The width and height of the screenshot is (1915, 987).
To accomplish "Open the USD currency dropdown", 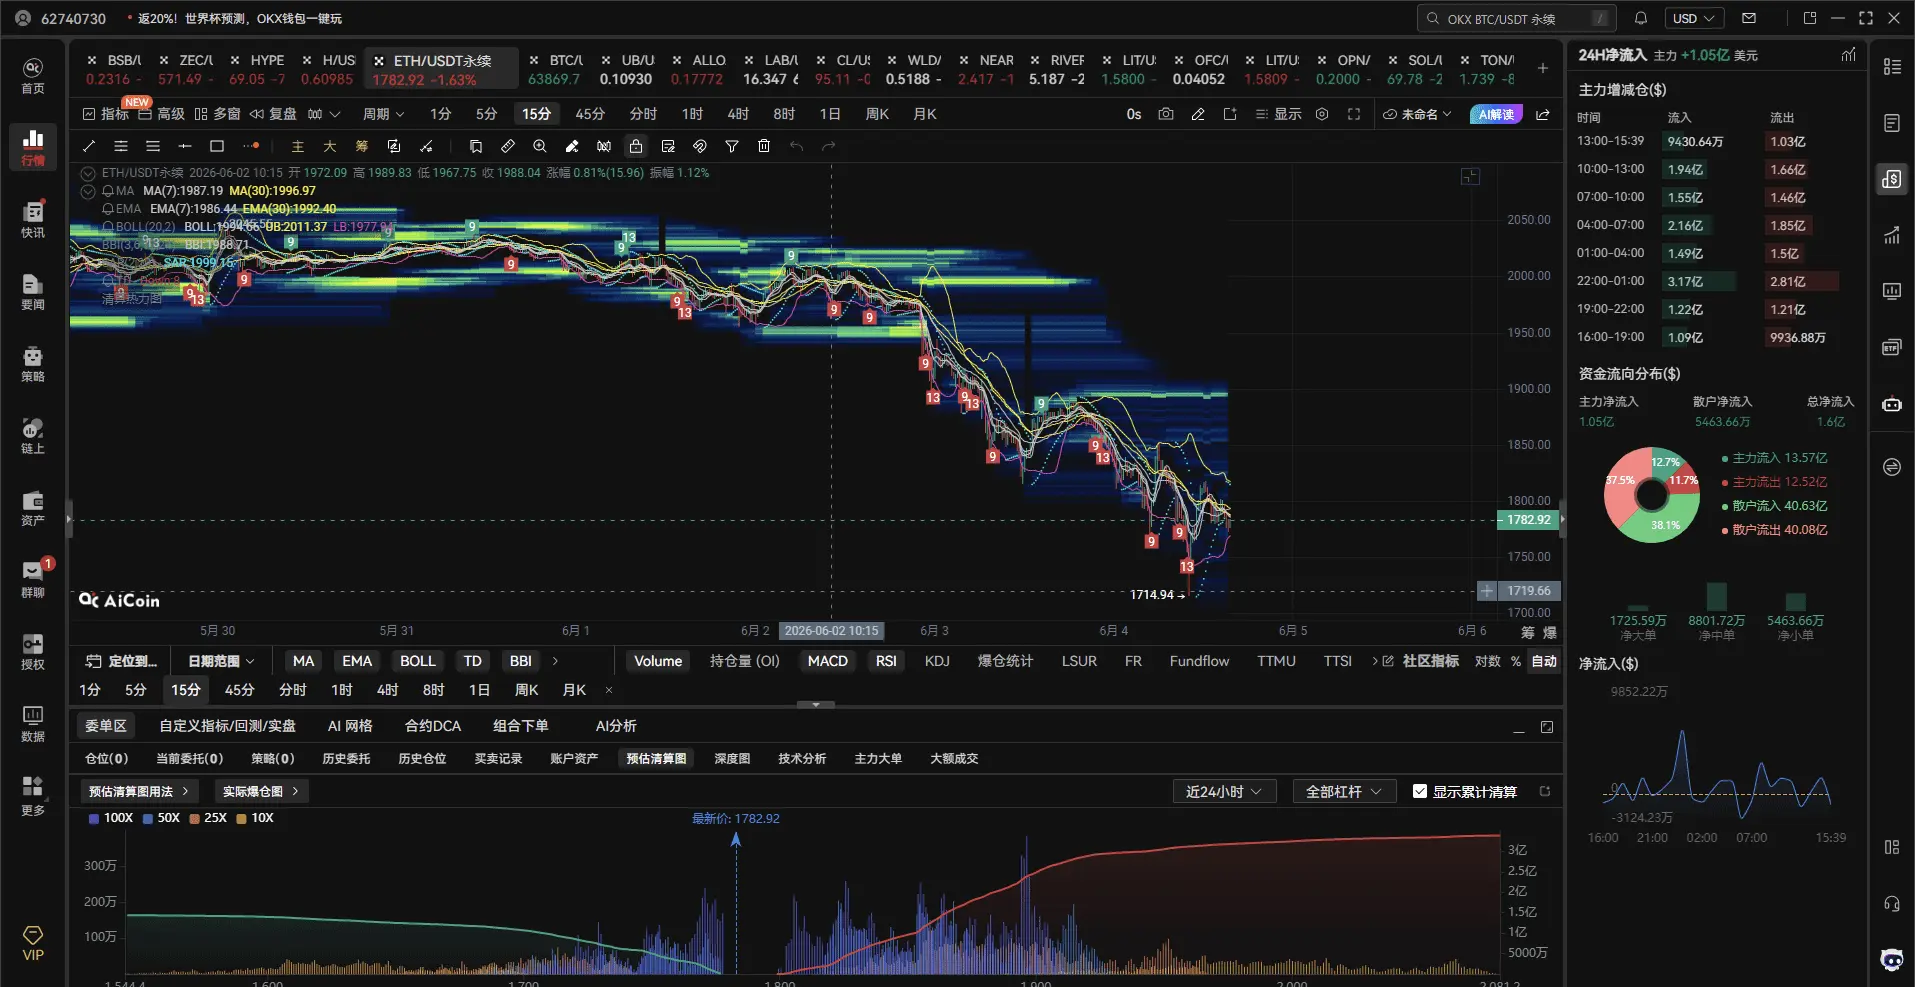I will (1693, 18).
